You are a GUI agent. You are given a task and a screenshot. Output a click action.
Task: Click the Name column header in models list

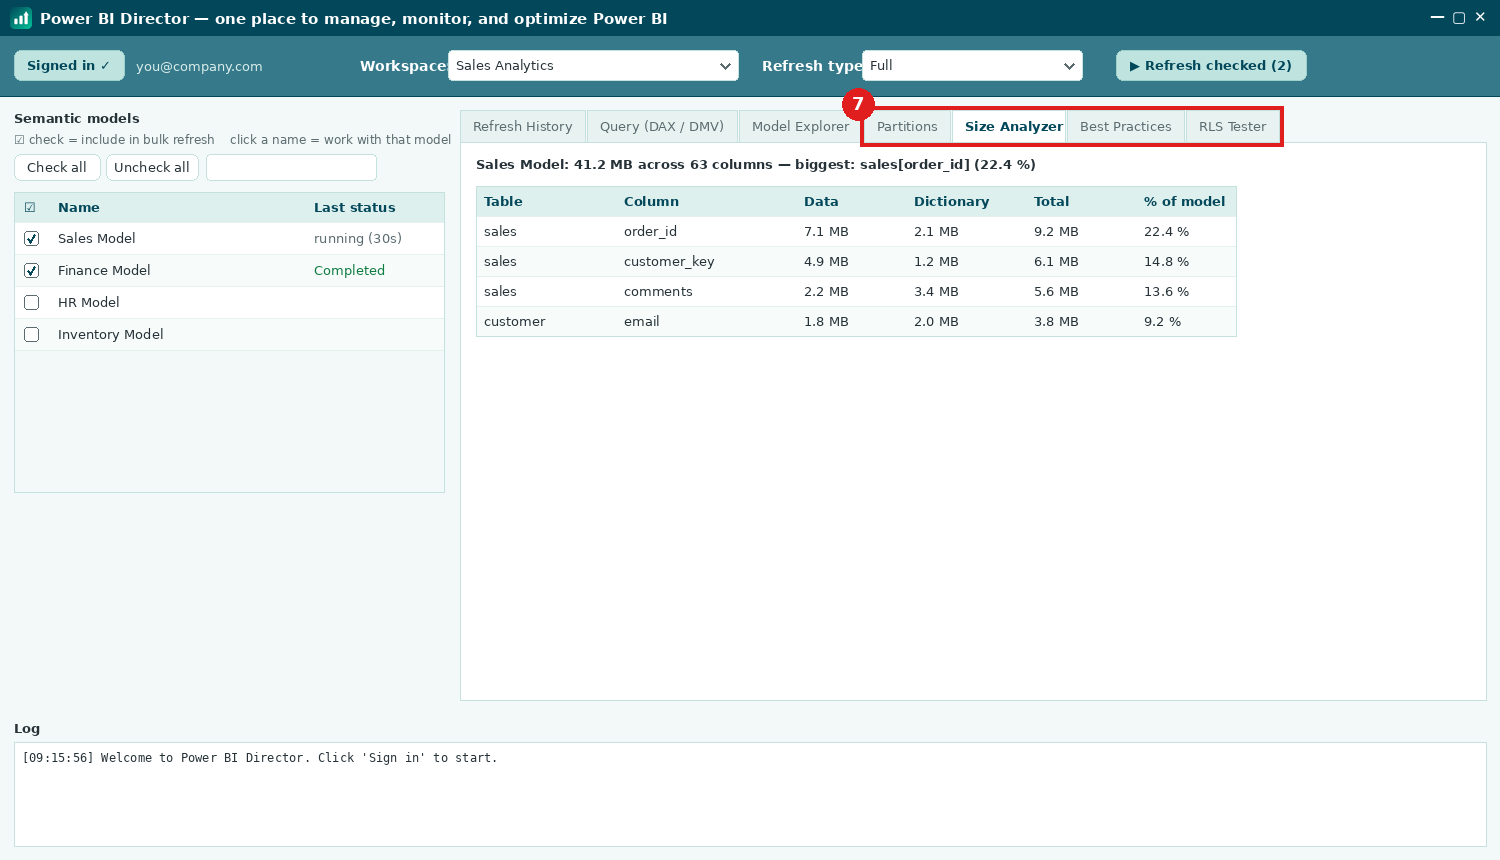(x=78, y=208)
